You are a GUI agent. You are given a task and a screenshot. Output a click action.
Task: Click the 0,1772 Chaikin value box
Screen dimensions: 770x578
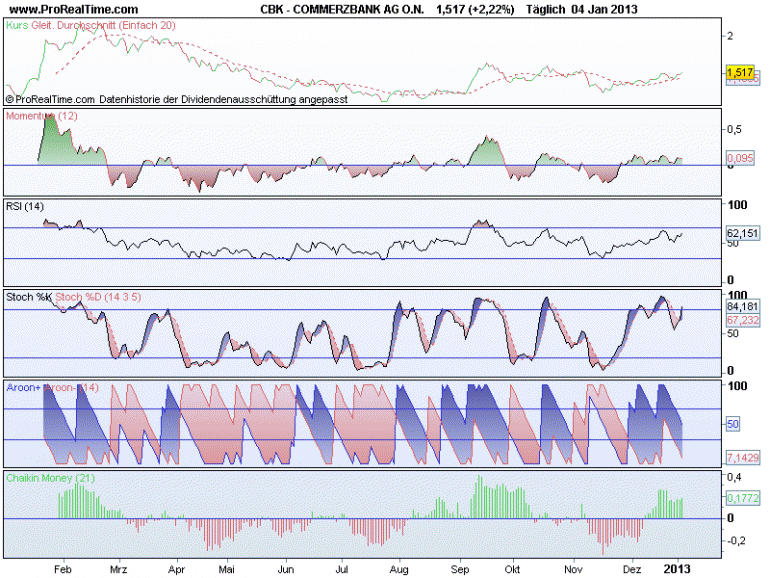(743, 498)
